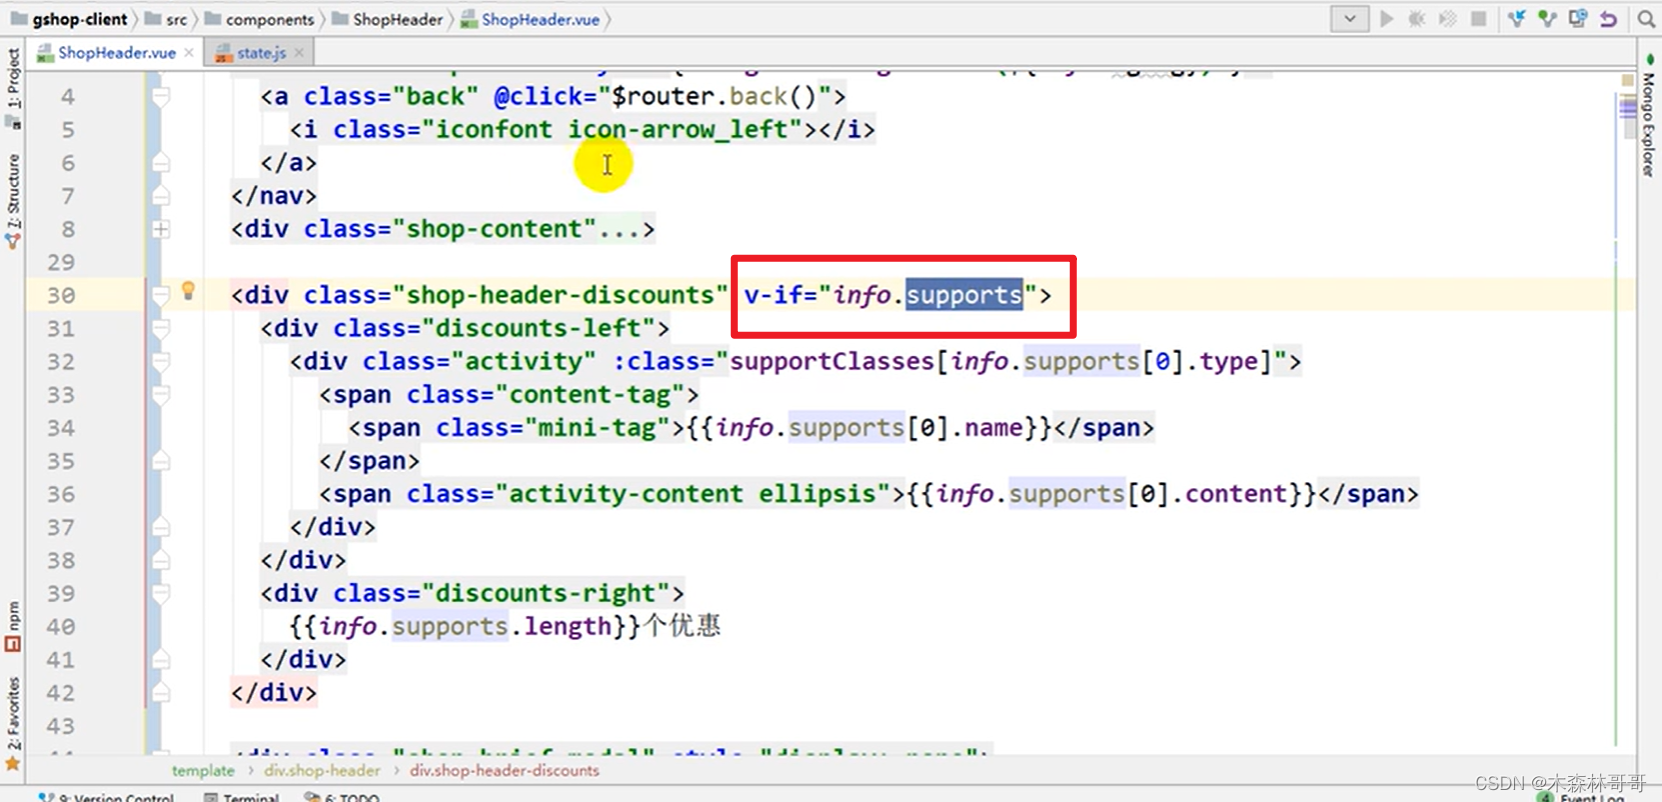Click the ShopHeader folder breadcrumb
Viewport: 1662px width, 802px height.
[387, 19]
